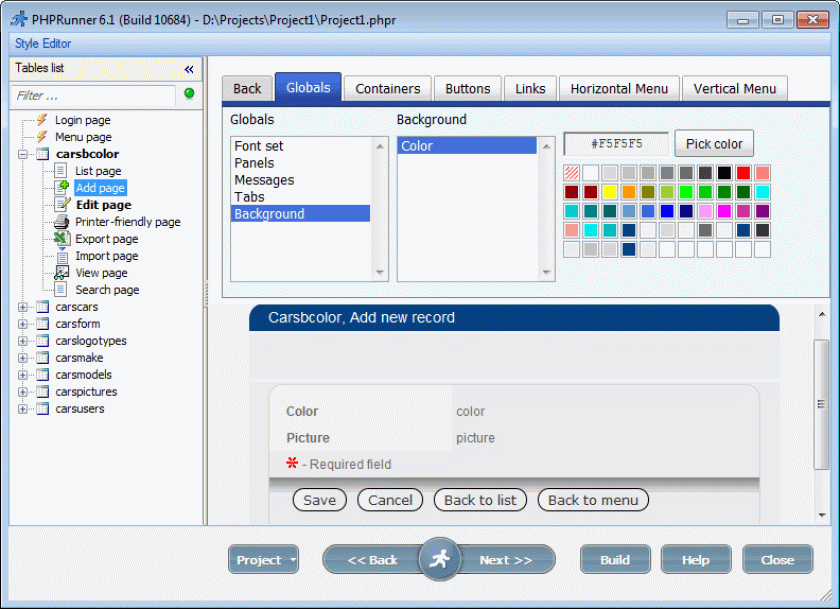Pick the magenta color swatch
Image resolution: width=840 pixels, height=609 pixels.
pyautogui.click(x=724, y=211)
